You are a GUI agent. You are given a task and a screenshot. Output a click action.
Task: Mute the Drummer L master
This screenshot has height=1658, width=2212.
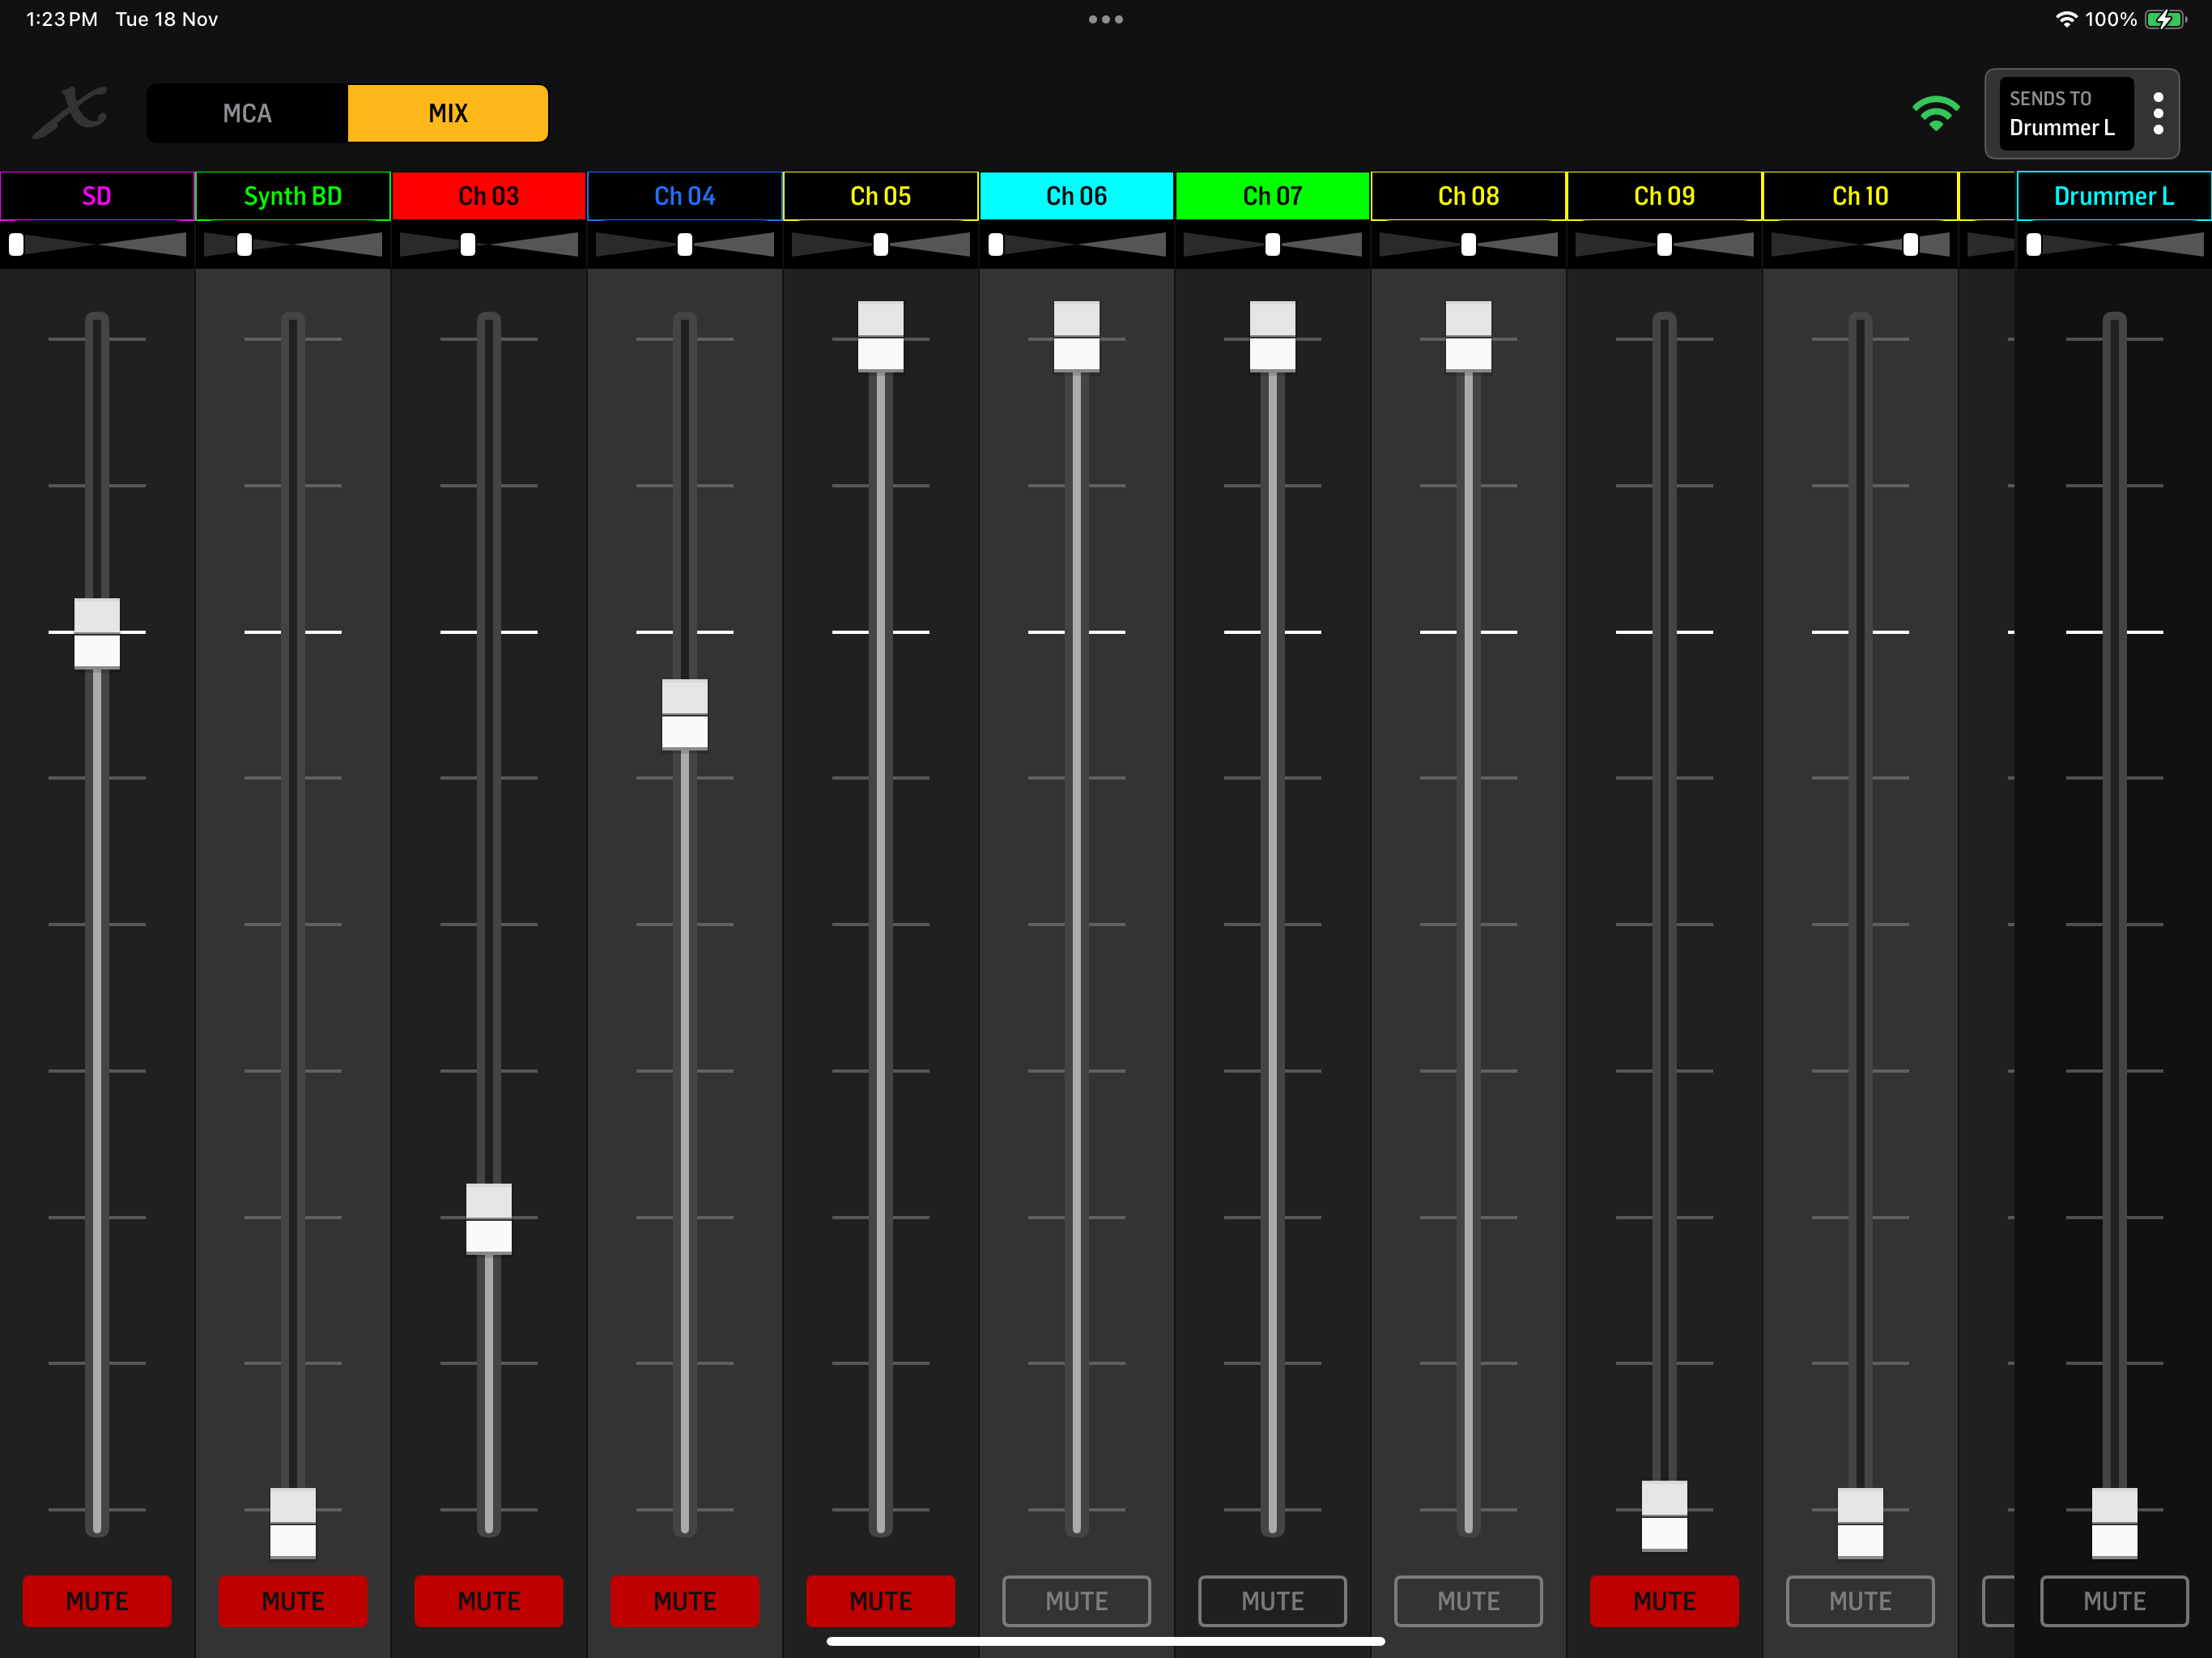coord(2114,1601)
